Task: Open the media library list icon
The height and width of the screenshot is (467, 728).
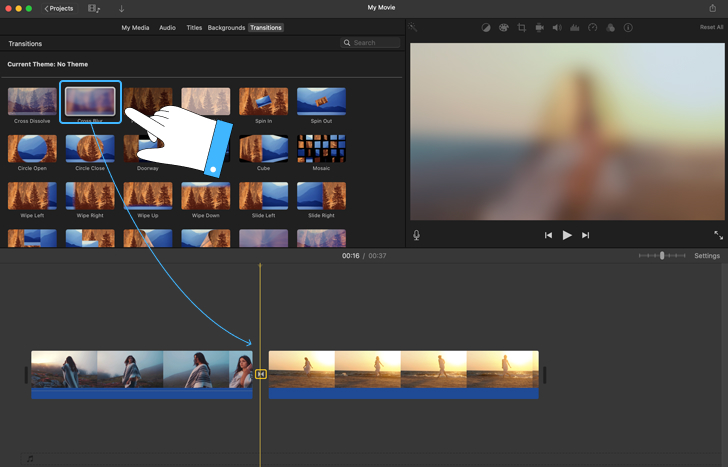Action: 94,8
